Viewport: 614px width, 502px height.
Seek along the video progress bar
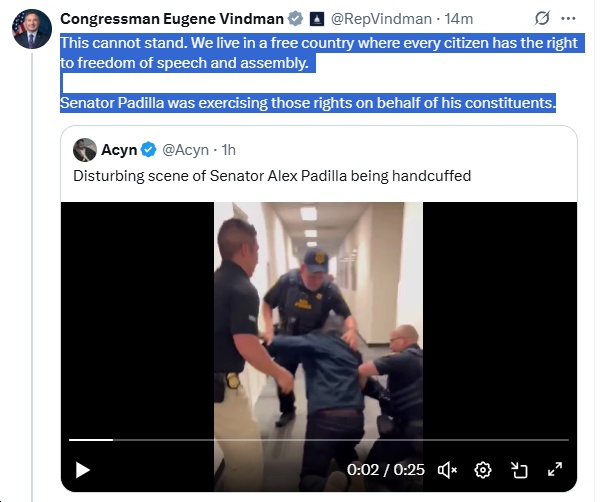point(319,440)
